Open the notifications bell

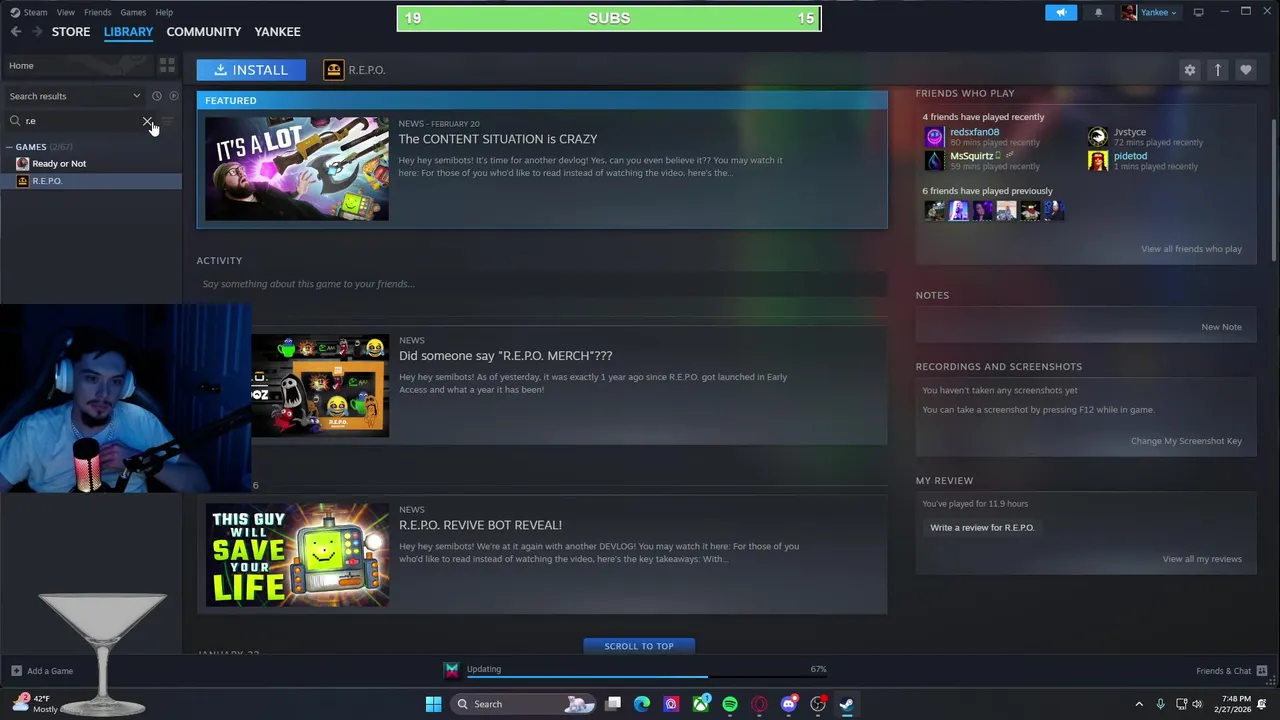pyautogui.click(x=1098, y=12)
